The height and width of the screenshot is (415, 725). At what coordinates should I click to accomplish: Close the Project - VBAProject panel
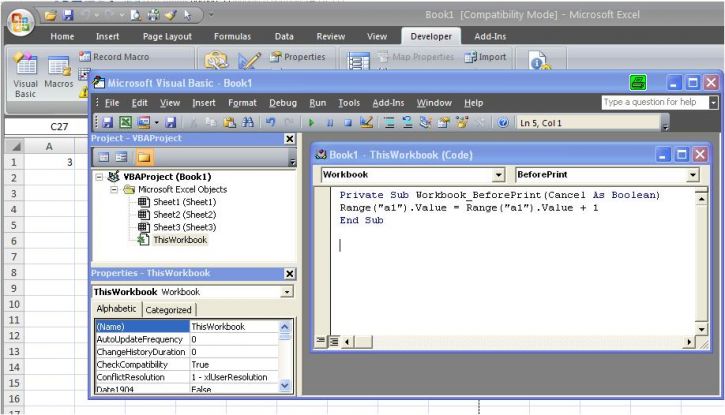[x=289, y=139]
